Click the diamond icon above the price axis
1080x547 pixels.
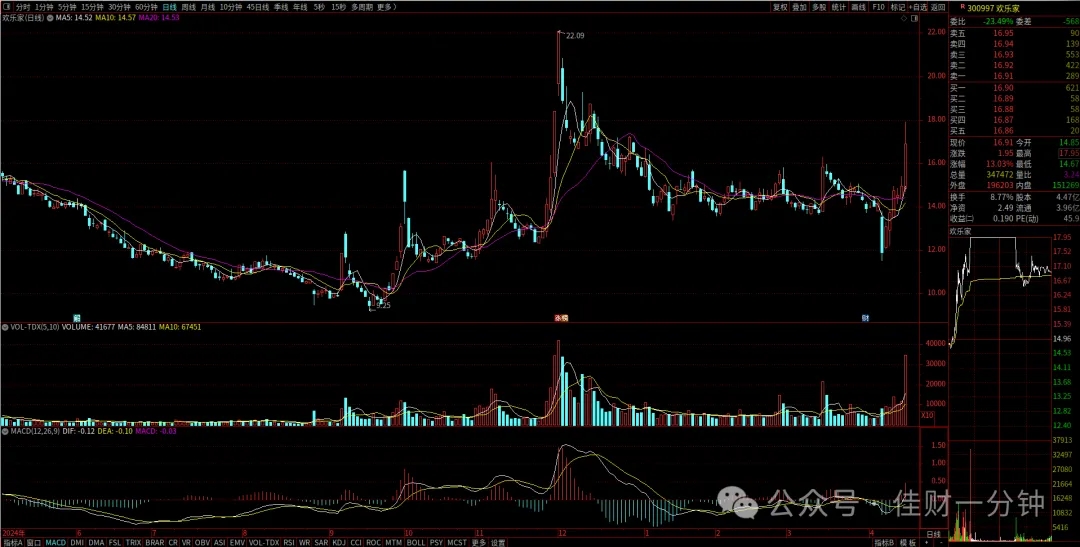click(904, 18)
